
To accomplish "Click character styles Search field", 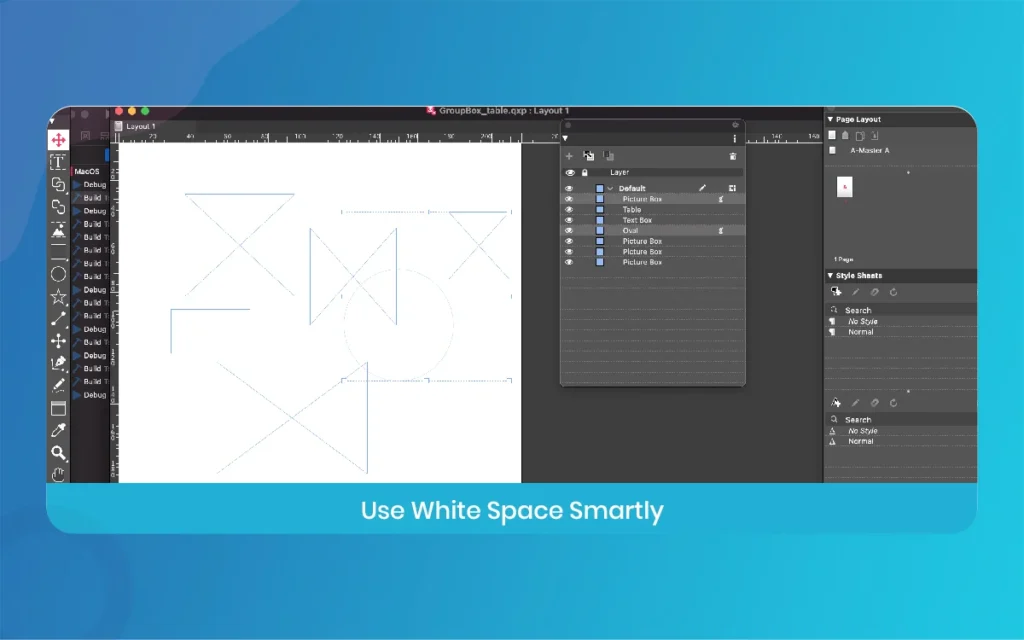I will 901,420.
